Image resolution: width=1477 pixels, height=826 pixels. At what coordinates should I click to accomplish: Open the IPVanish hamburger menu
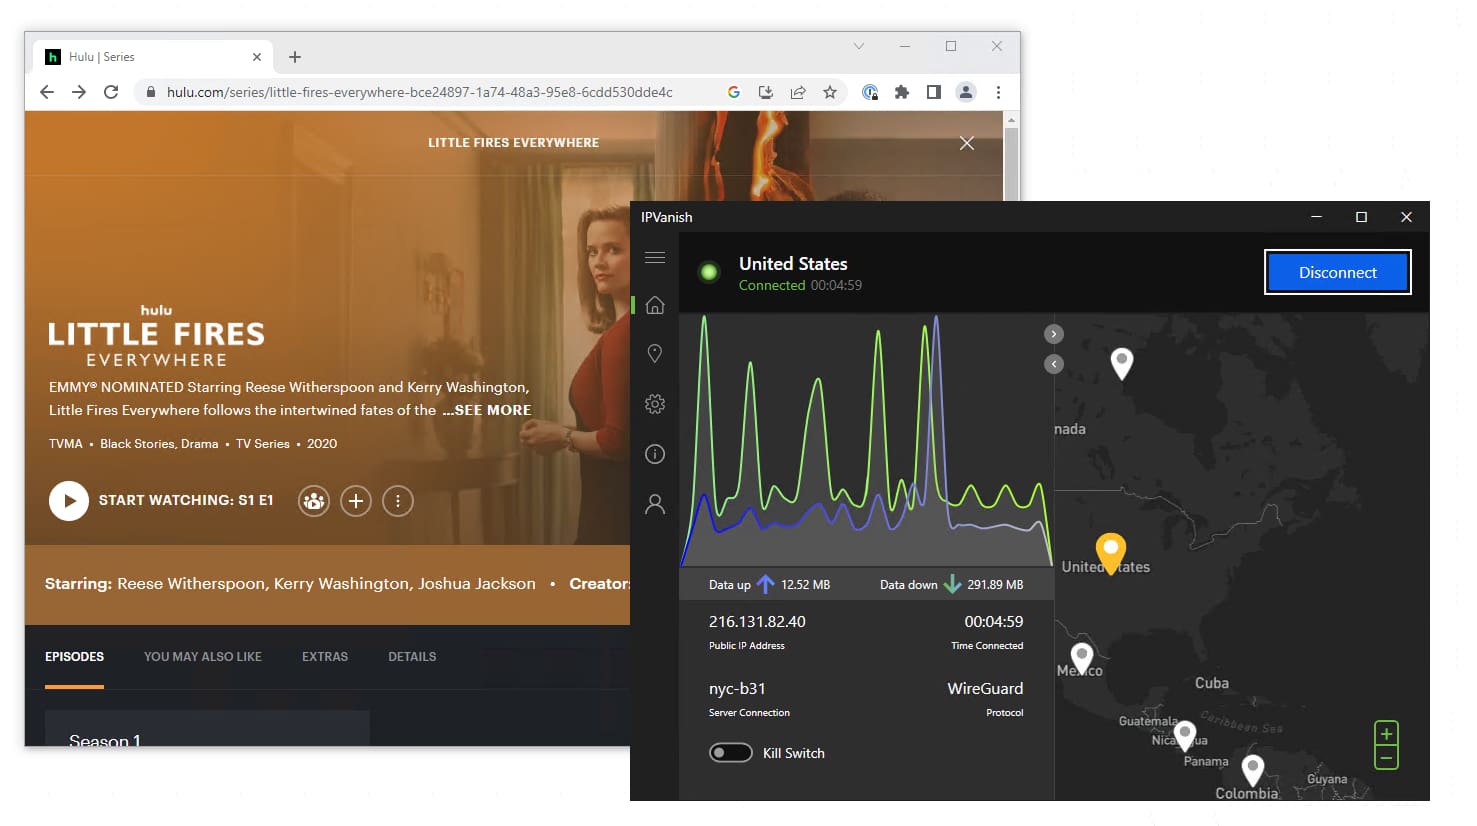click(x=655, y=257)
